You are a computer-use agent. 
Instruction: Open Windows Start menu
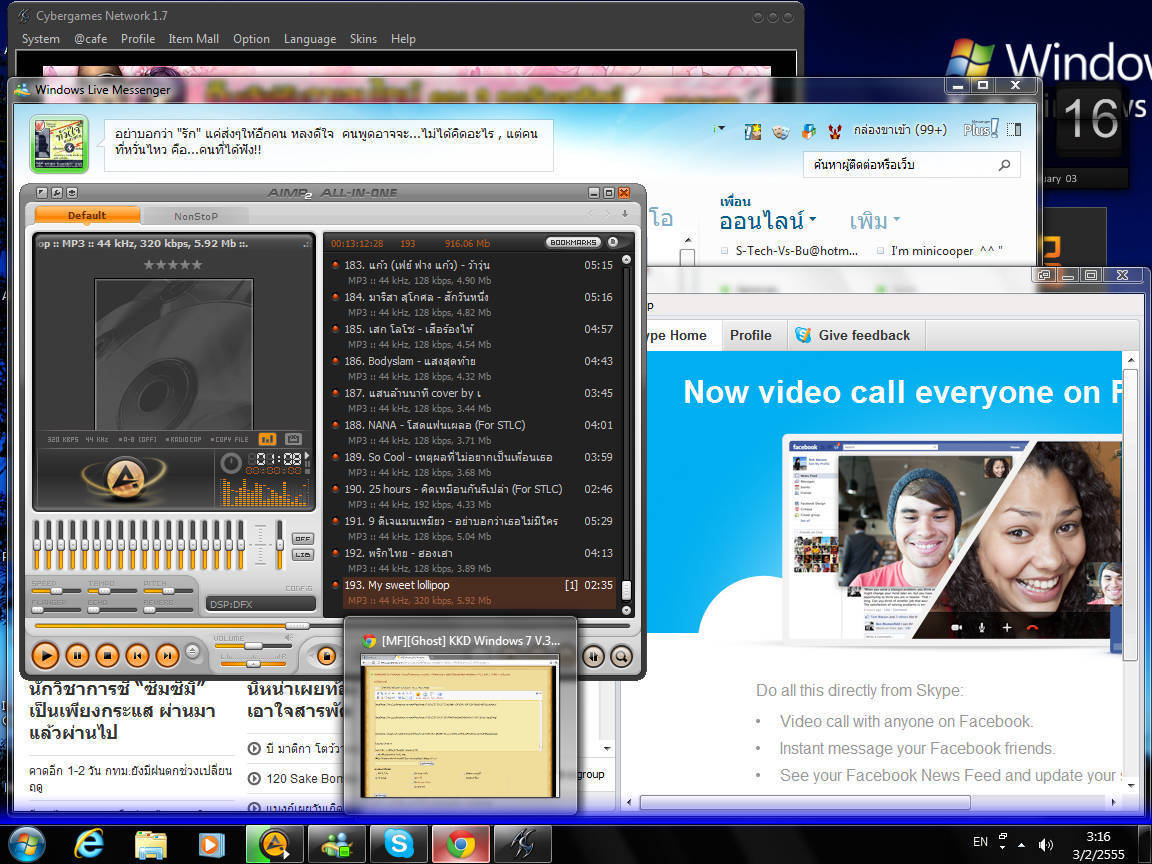(x=26, y=844)
